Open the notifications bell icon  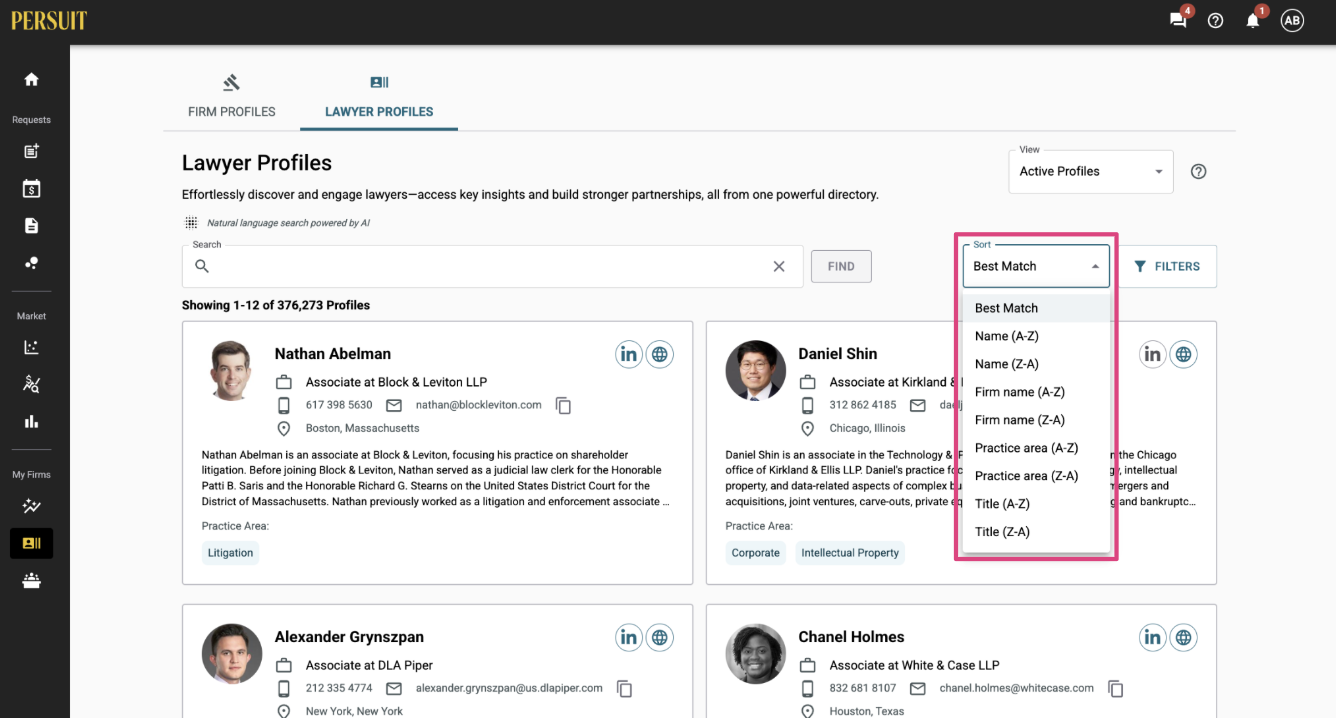tap(1252, 20)
